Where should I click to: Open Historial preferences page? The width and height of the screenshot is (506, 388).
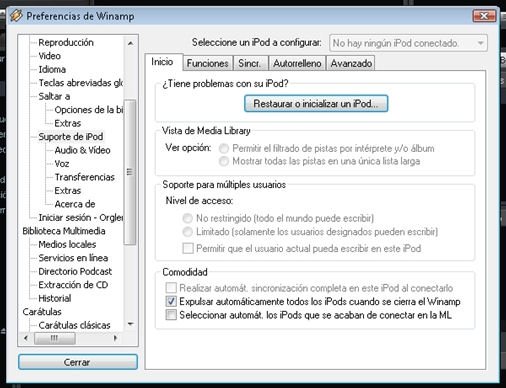point(55,298)
